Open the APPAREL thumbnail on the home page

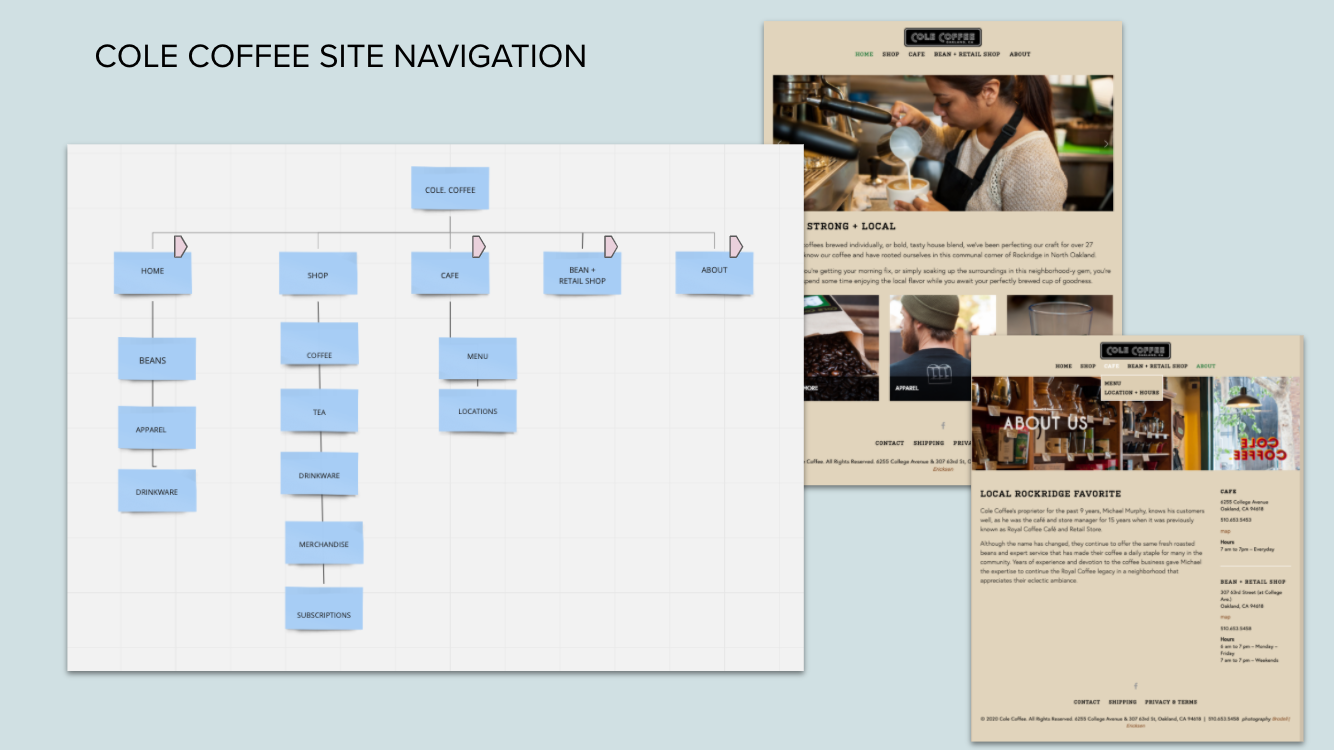click(943, 348)
